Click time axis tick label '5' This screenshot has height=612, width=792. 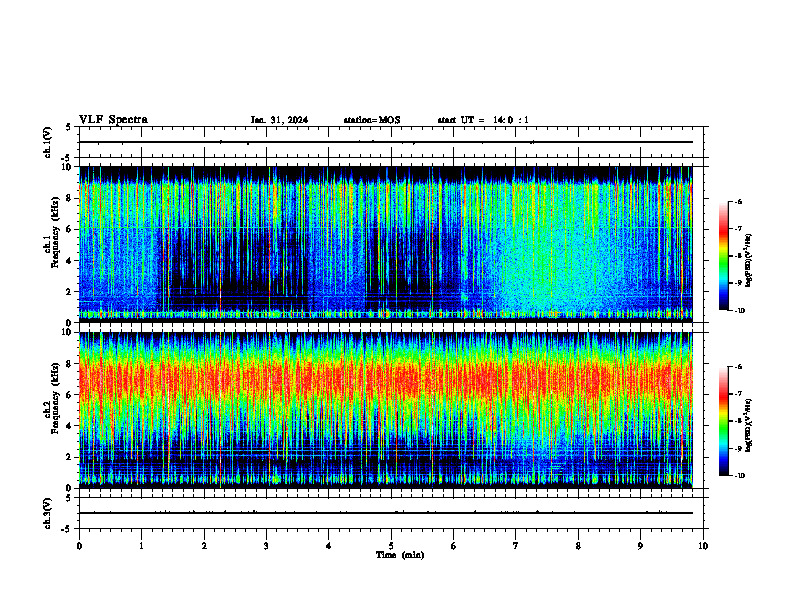[391, 546]
